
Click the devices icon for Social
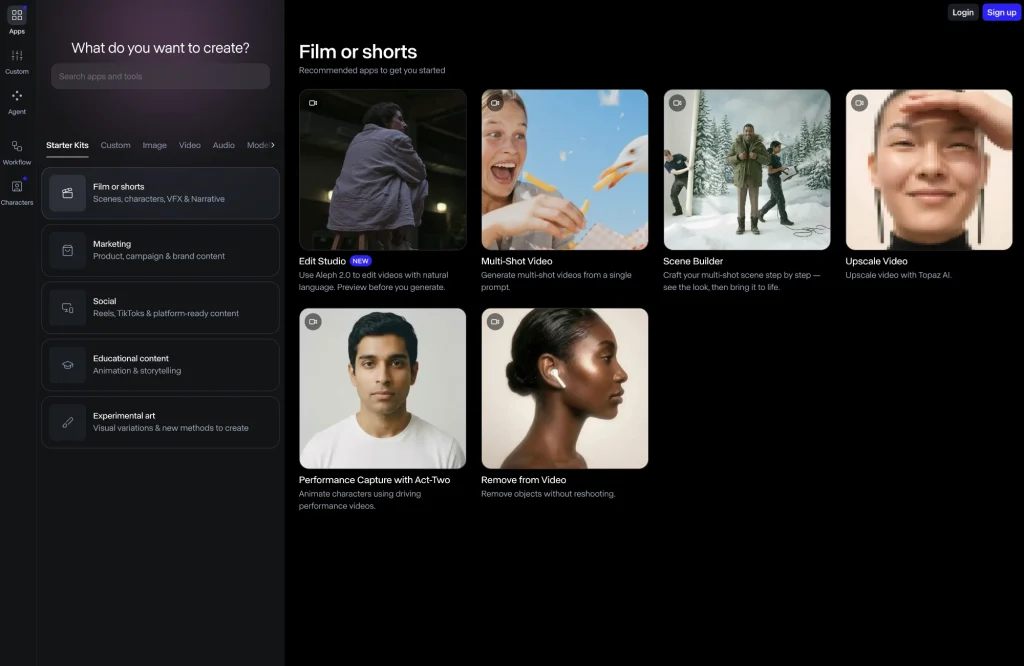67,308
